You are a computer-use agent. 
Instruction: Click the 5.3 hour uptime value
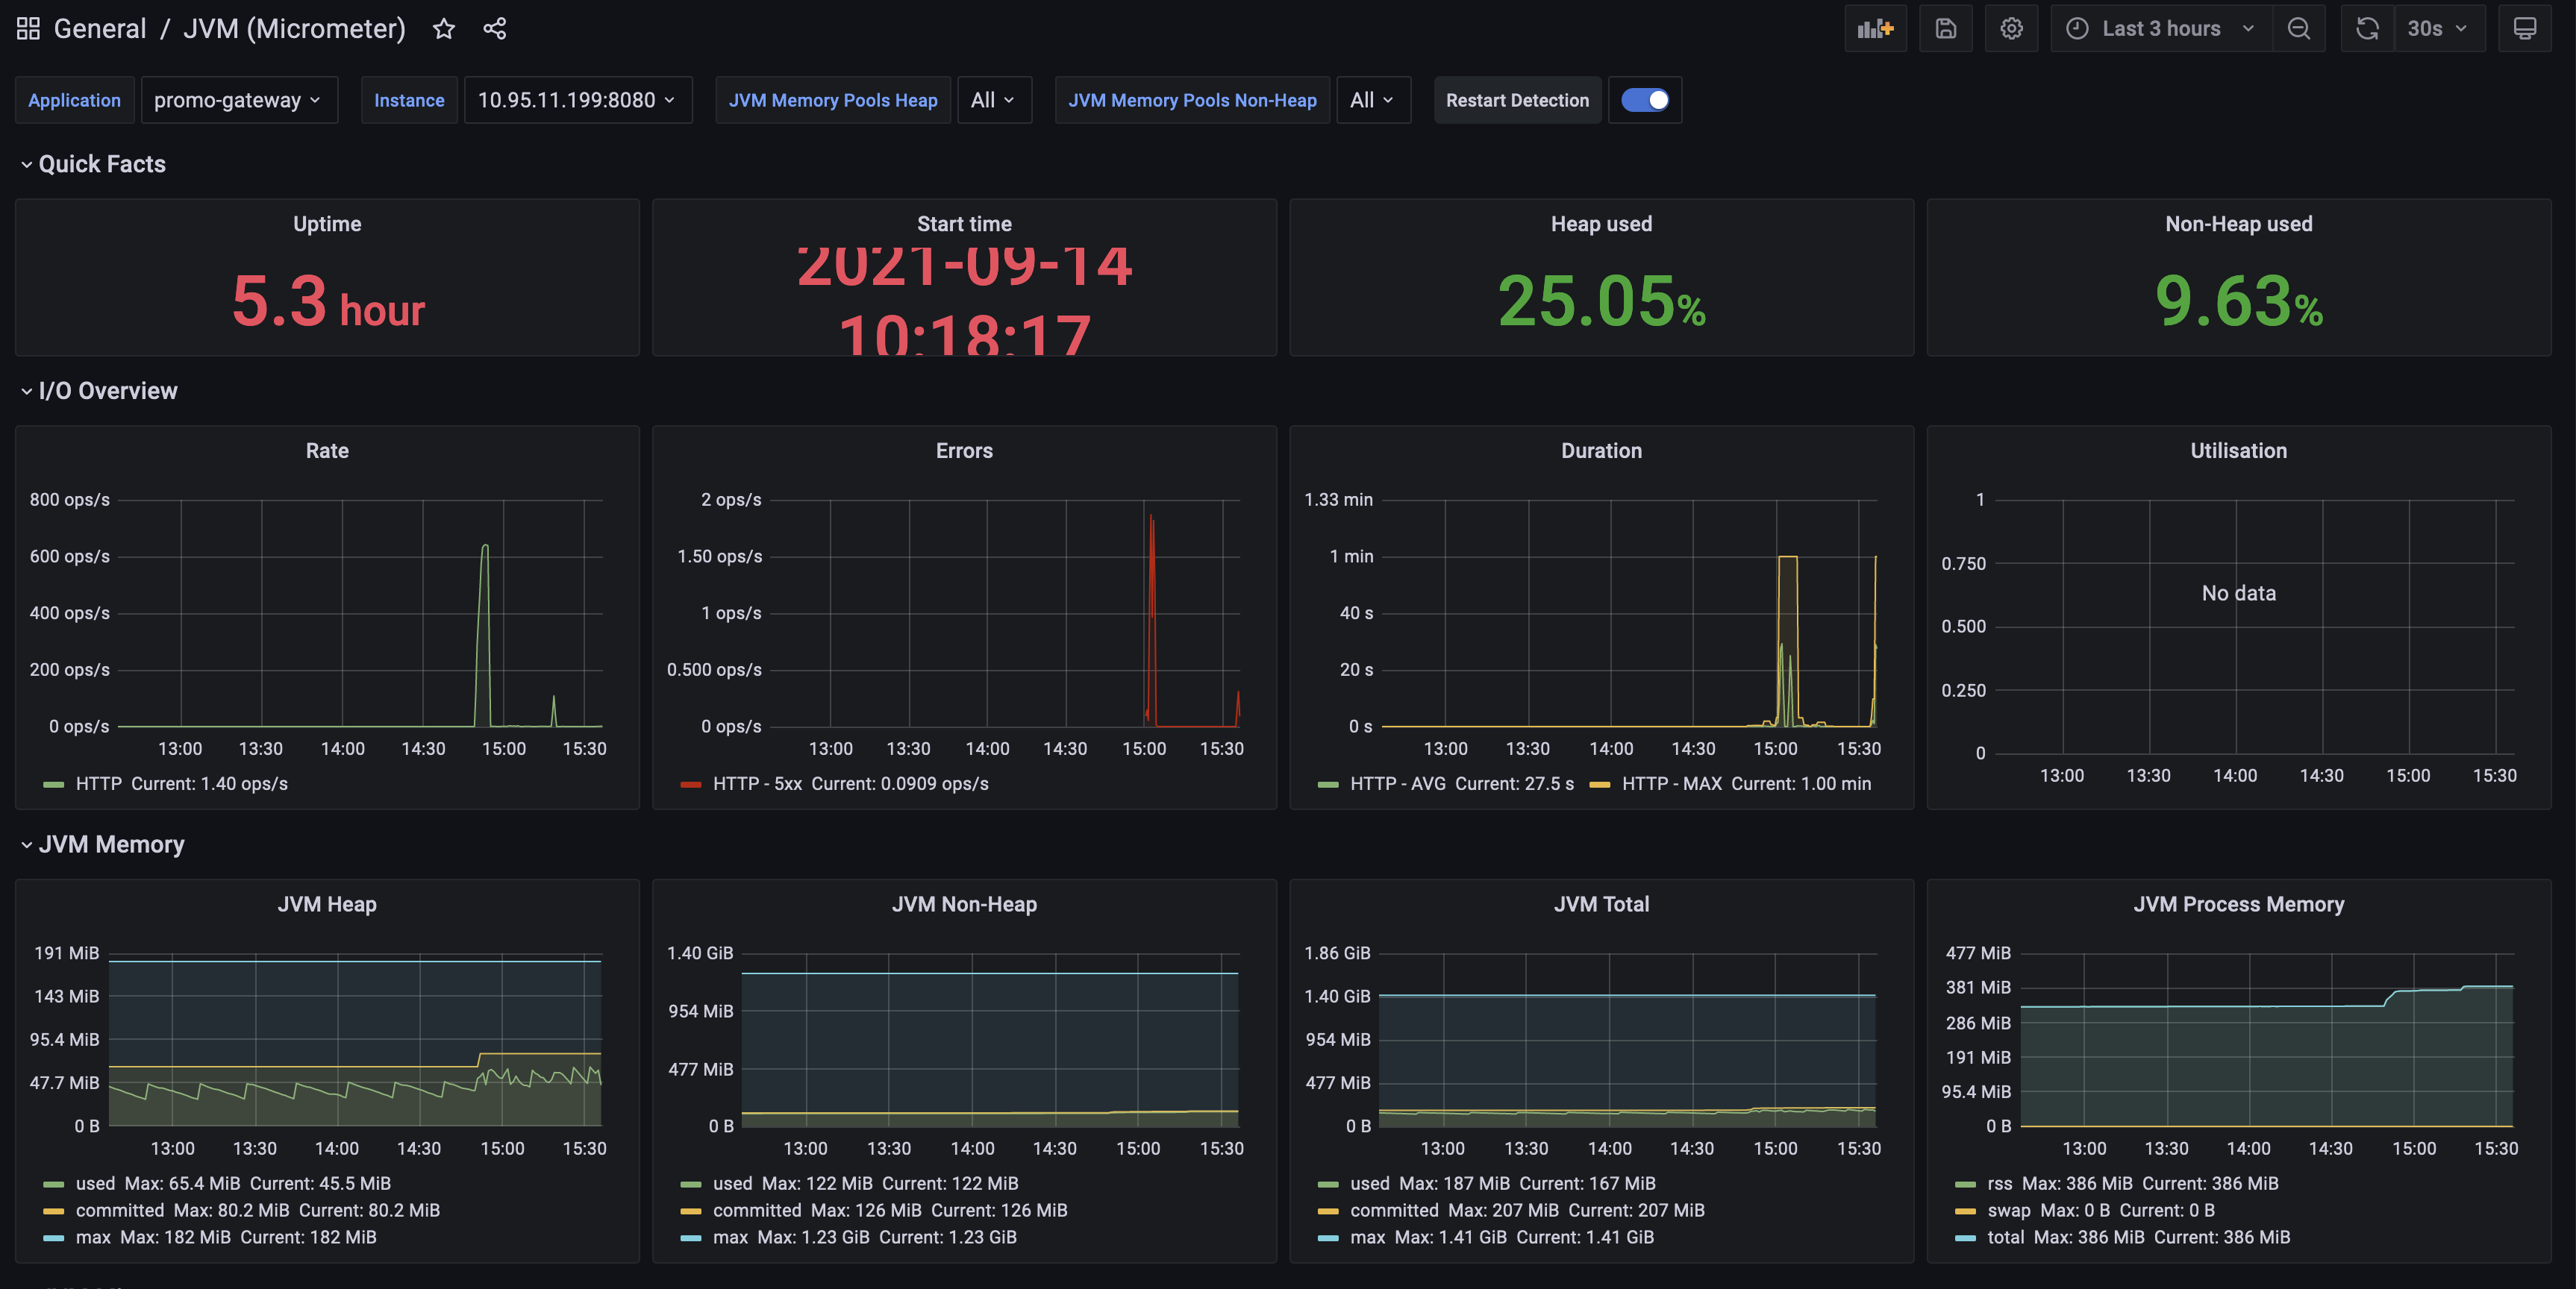328,301
